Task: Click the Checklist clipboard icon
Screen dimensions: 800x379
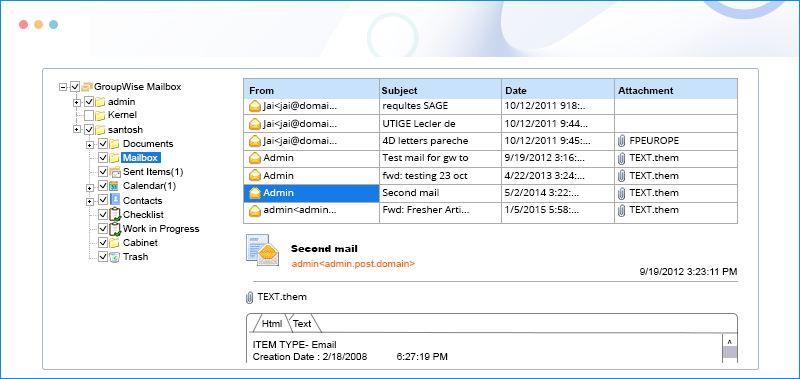Action: 115,215
